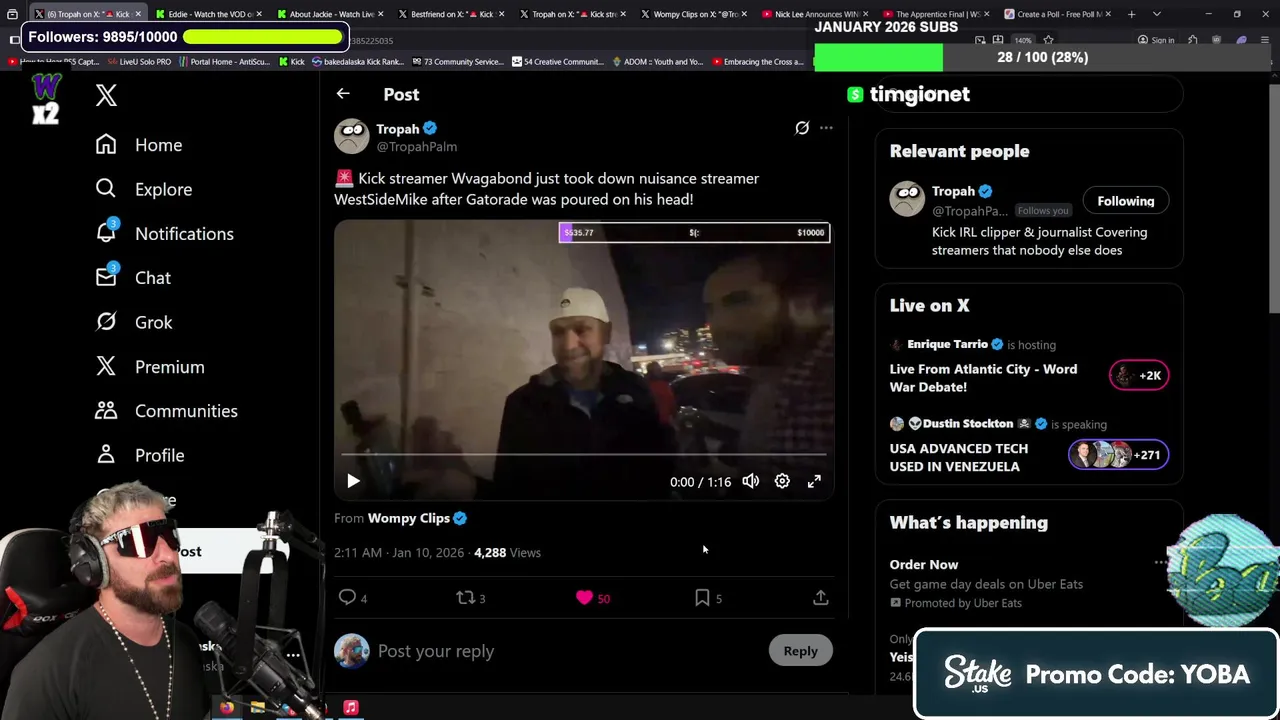Viewport: 1280px width, 720px height.
Task: Expand the list all tabs dropdown
Action: click(1157, 14)
